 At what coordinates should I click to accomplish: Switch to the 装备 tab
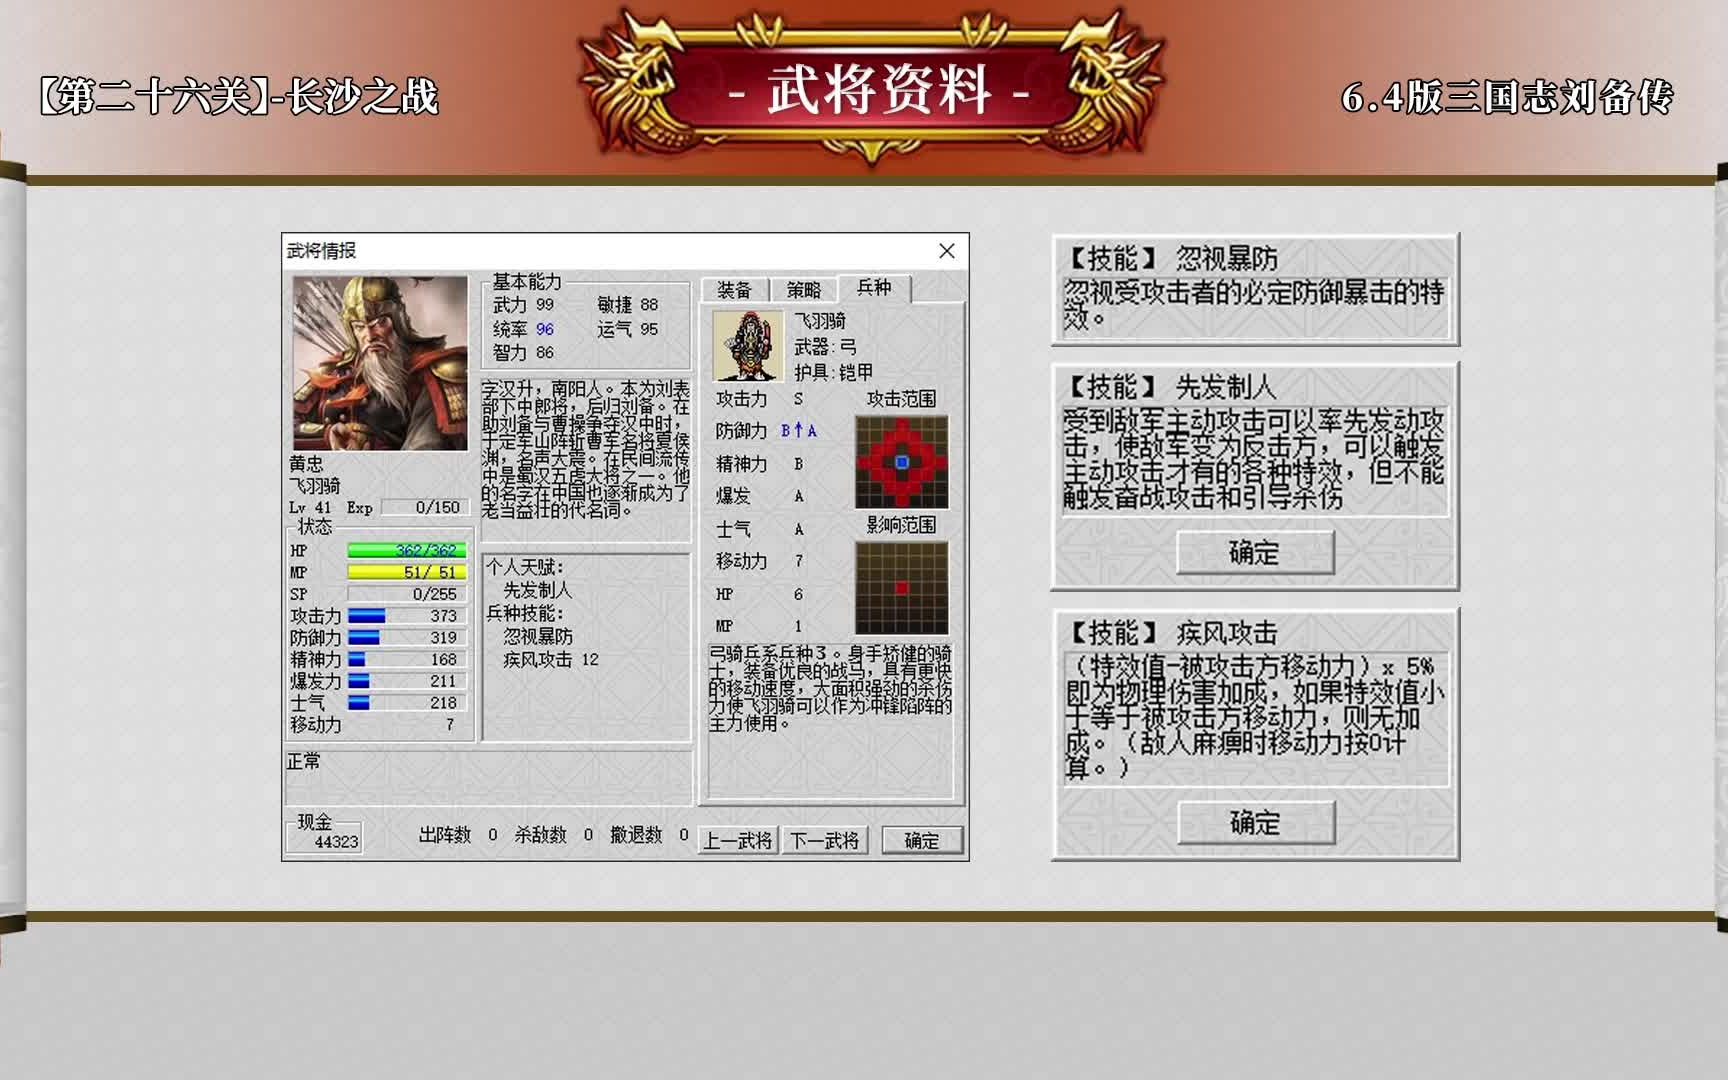[734, 290]
